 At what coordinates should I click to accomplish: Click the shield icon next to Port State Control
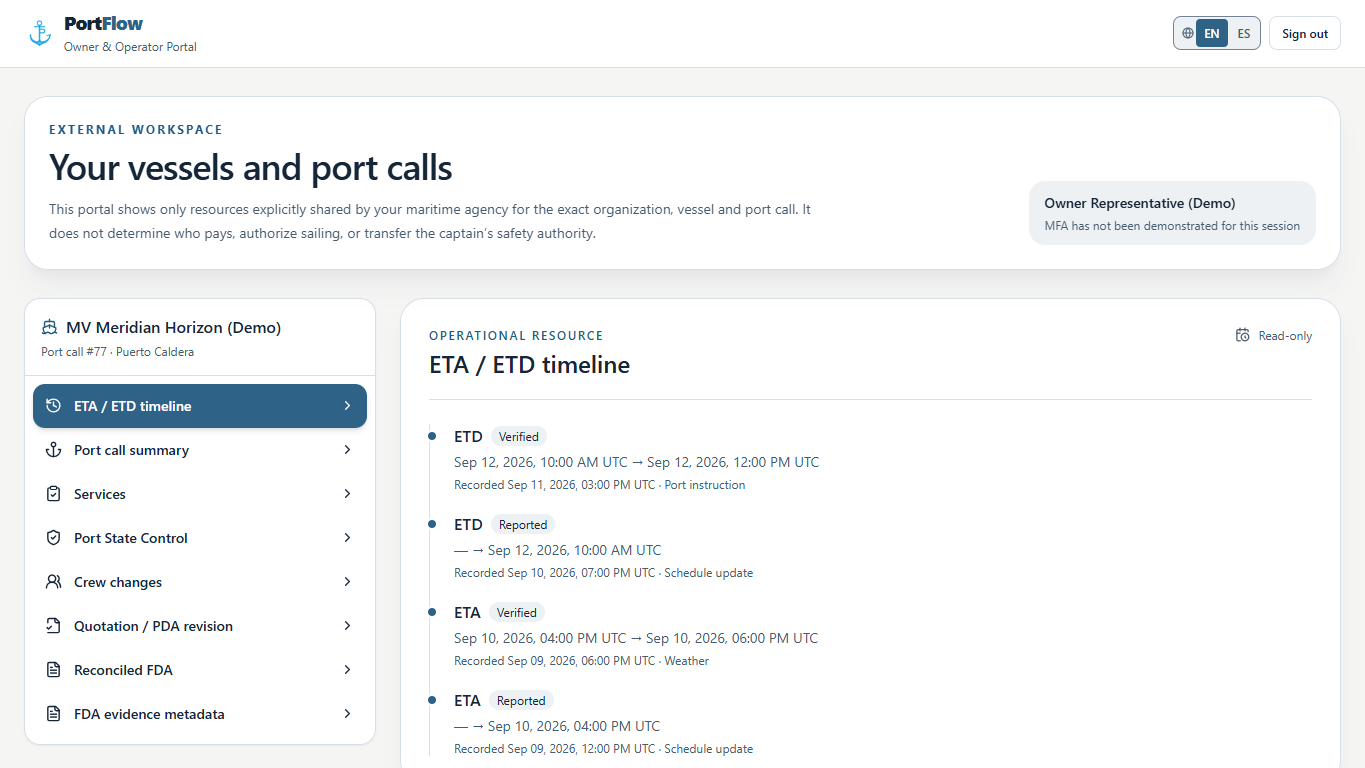click(54, 538)
